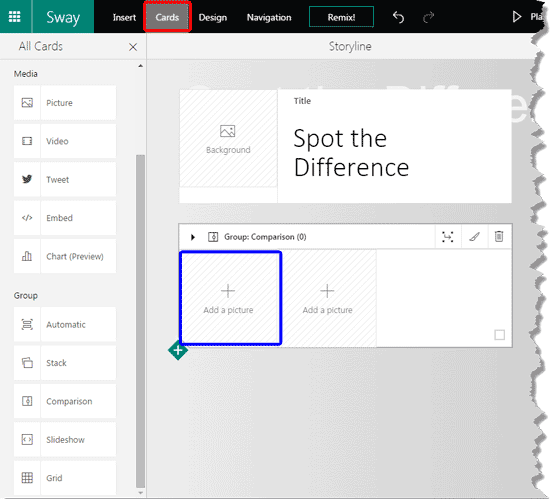Click the Comparison group icon
Image resolution: width=550 pixels, height=499 pixels.
click(27, 401)
